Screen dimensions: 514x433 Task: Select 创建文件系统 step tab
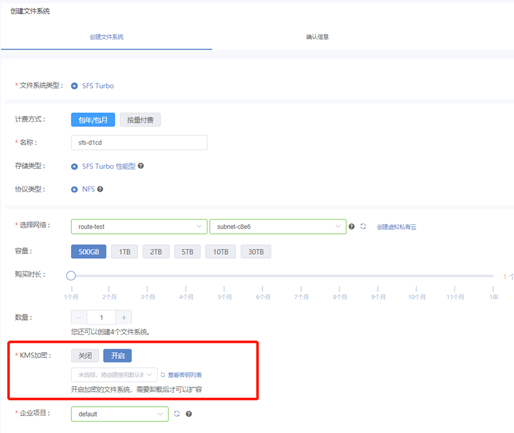click(x=106, y=37)
